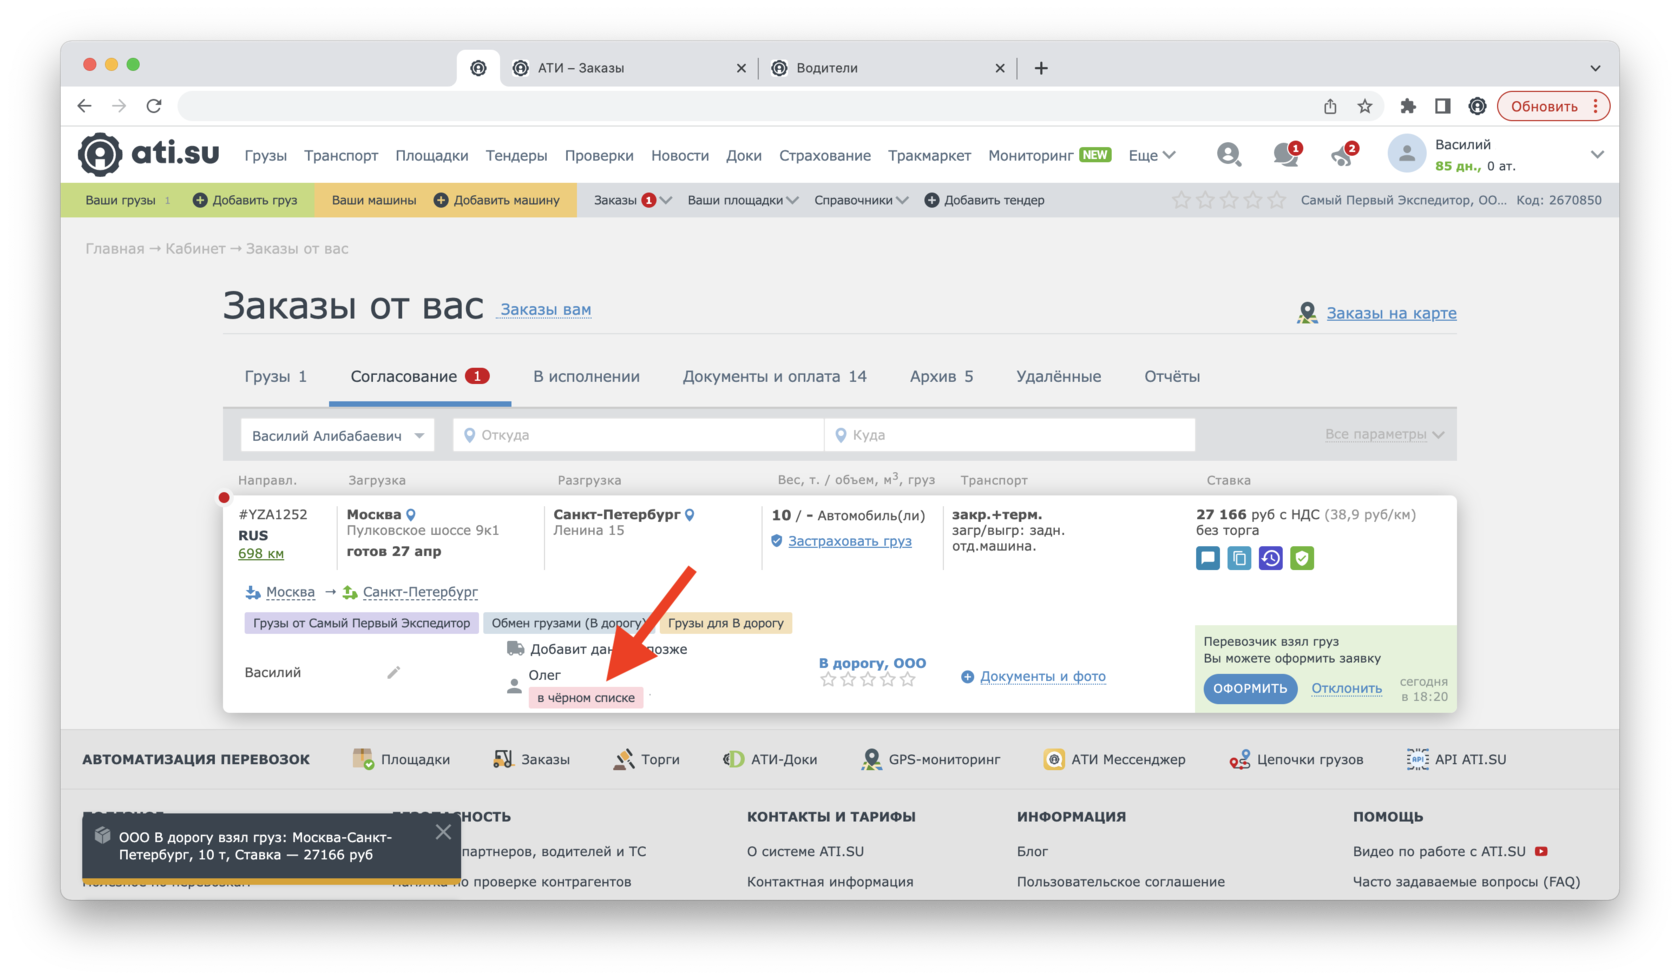The width and height of the screenshot is (1680, 980).
Task: Click the 698 км distance link
Action: [261, 553]
